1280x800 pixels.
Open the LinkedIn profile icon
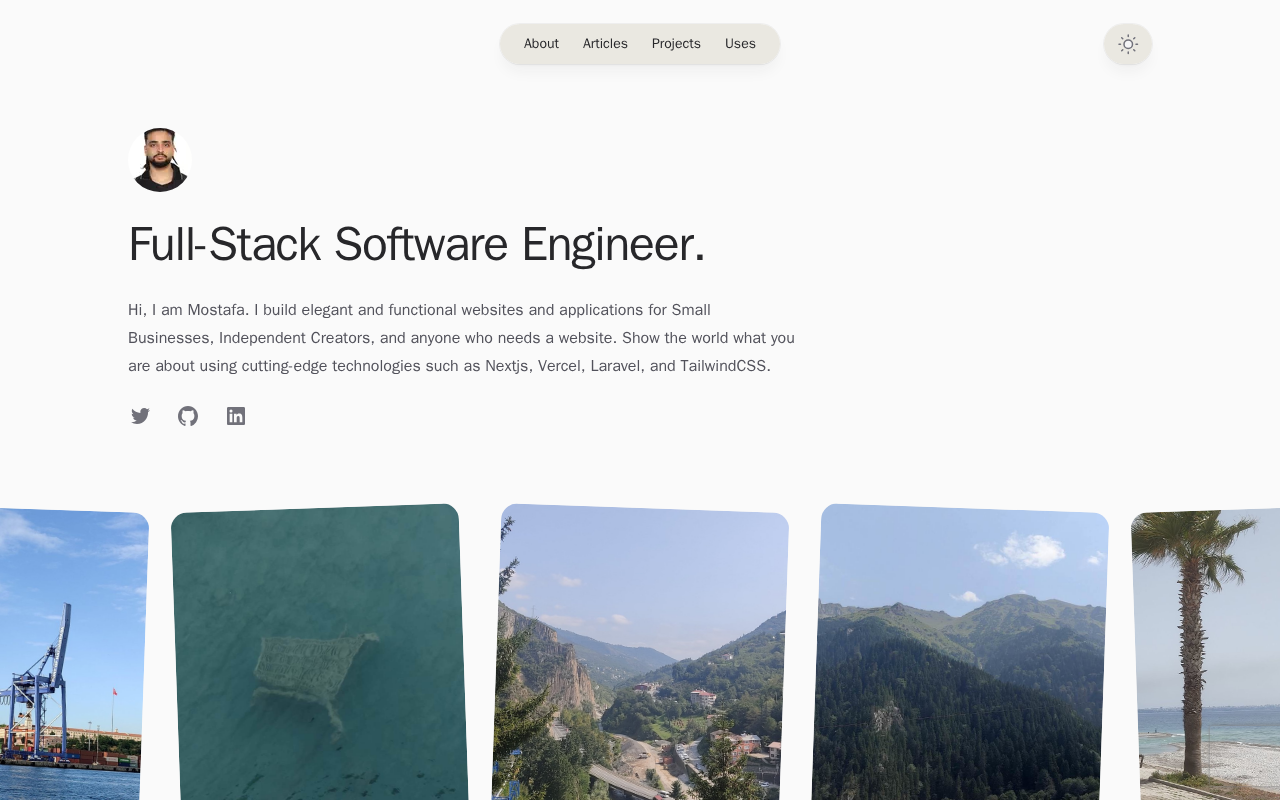[x=236, y=416]
